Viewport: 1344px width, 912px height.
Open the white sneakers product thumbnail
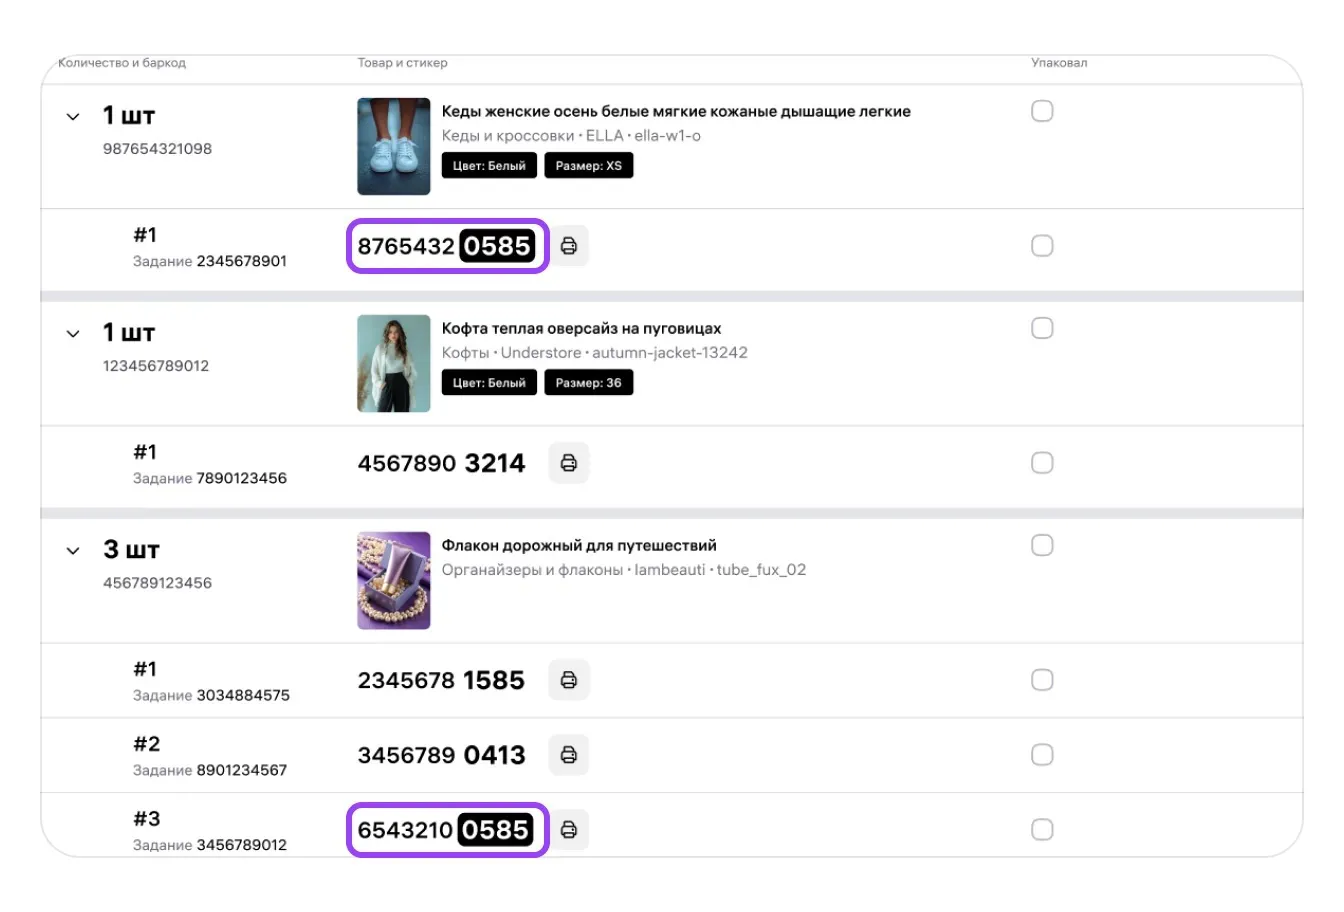pyautogui.click(x=394, y=146)
